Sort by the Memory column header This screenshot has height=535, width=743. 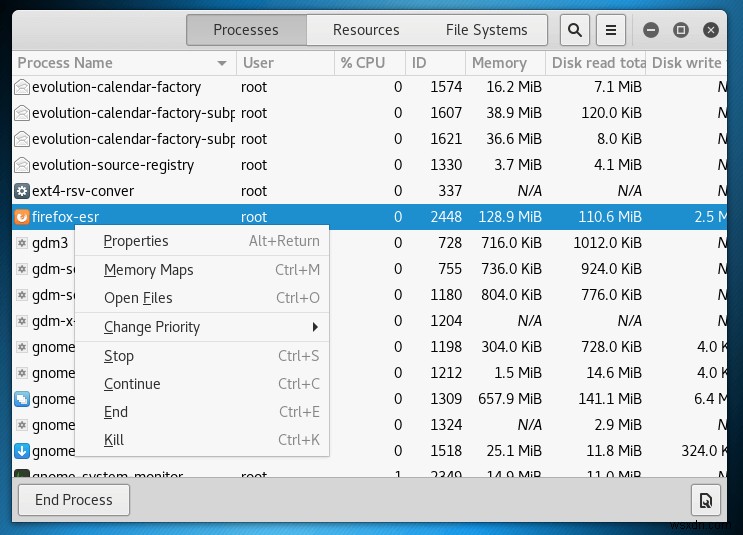(506, 63)
